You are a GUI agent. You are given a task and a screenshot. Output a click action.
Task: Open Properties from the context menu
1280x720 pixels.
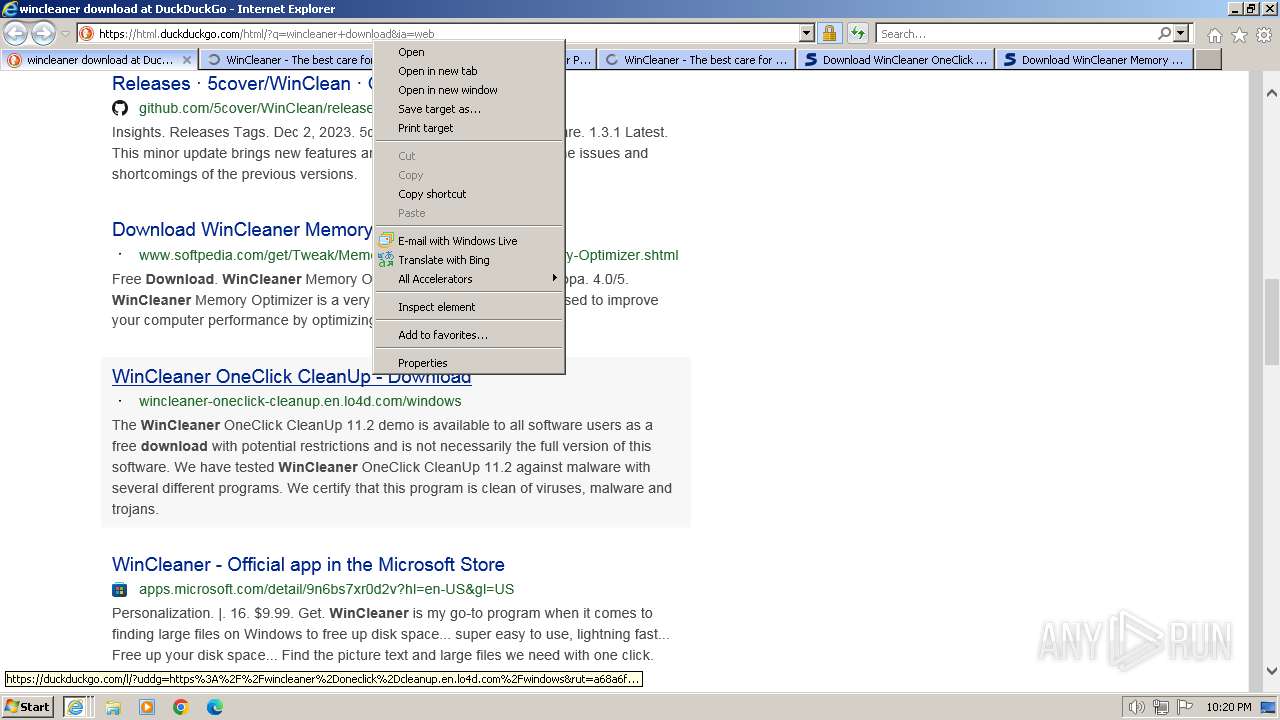(469, 363)
